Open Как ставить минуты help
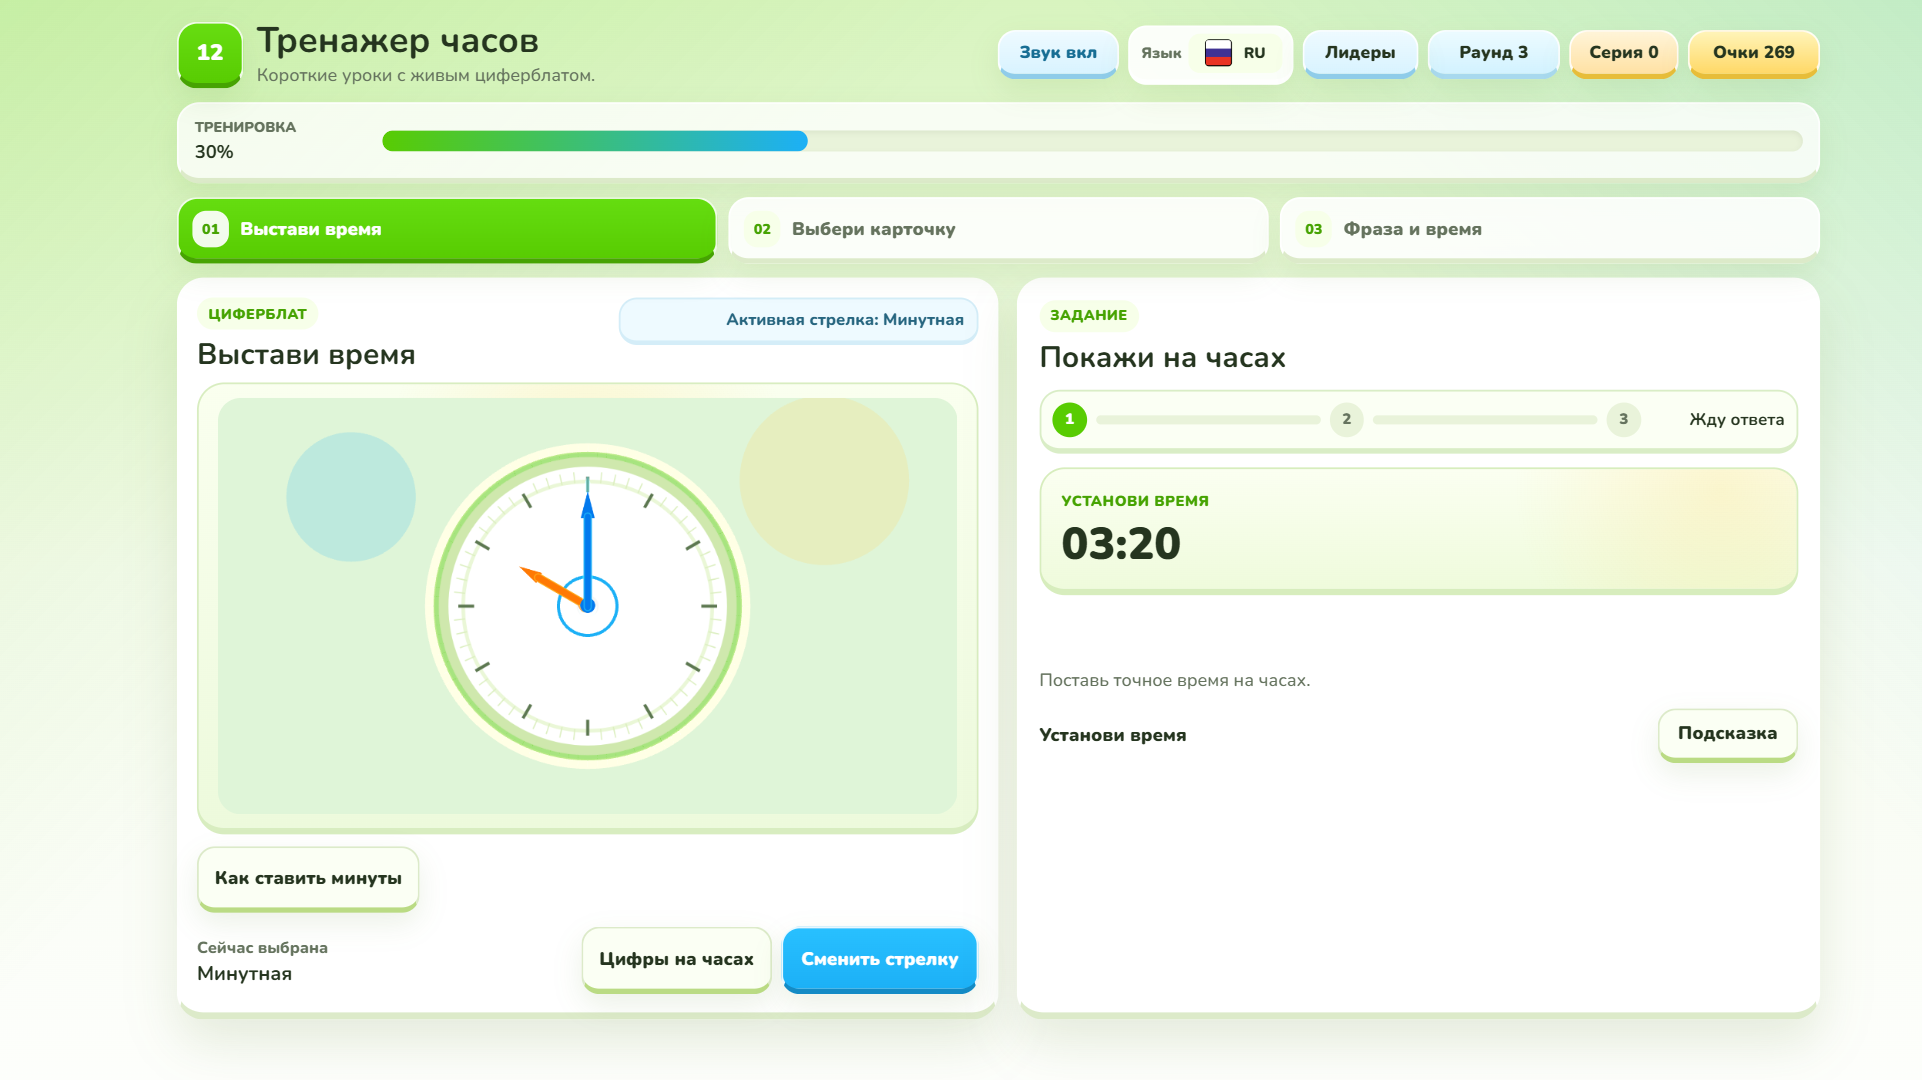This screenshot has width=1922, height=1080. click(x=308, y=878)
